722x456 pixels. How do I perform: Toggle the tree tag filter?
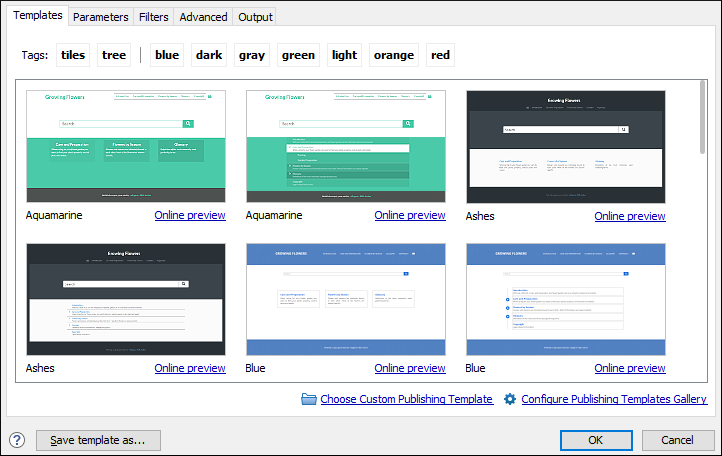pyautogui.click(x=114, y=55)
